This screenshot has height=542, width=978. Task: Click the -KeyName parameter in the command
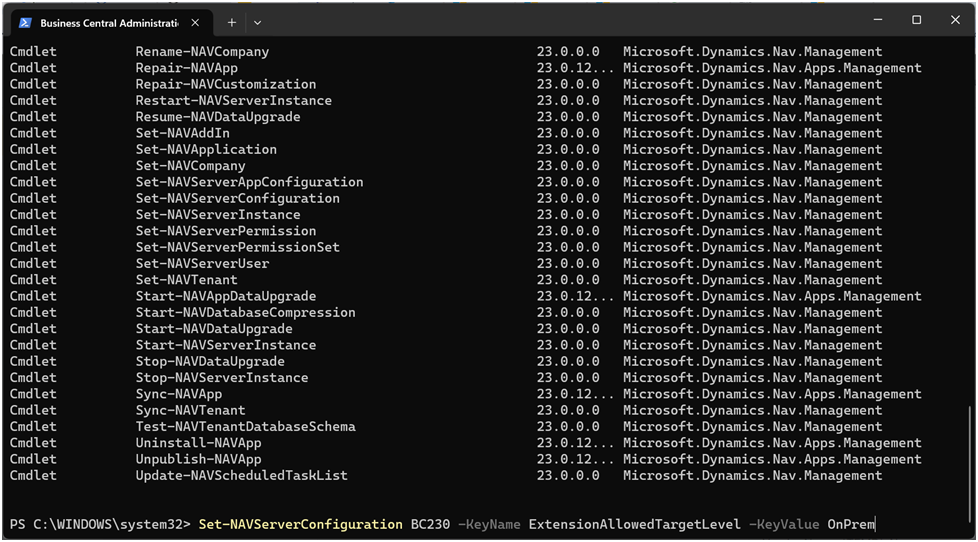(489, 525)
